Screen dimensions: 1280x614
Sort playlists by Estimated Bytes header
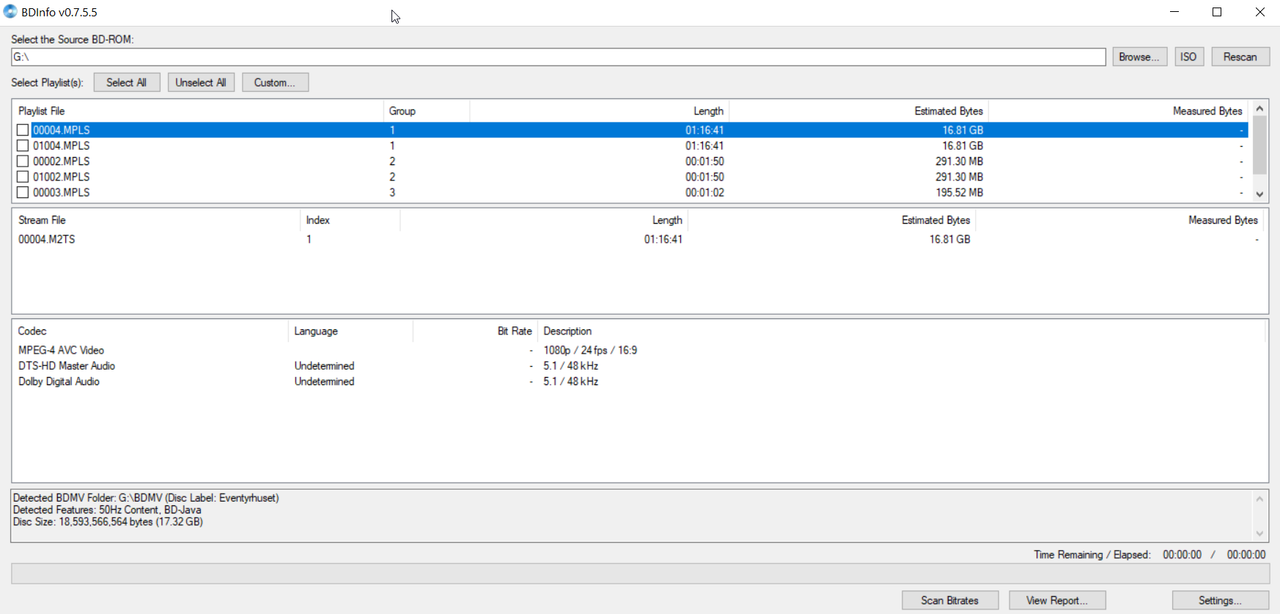point(859,111)
